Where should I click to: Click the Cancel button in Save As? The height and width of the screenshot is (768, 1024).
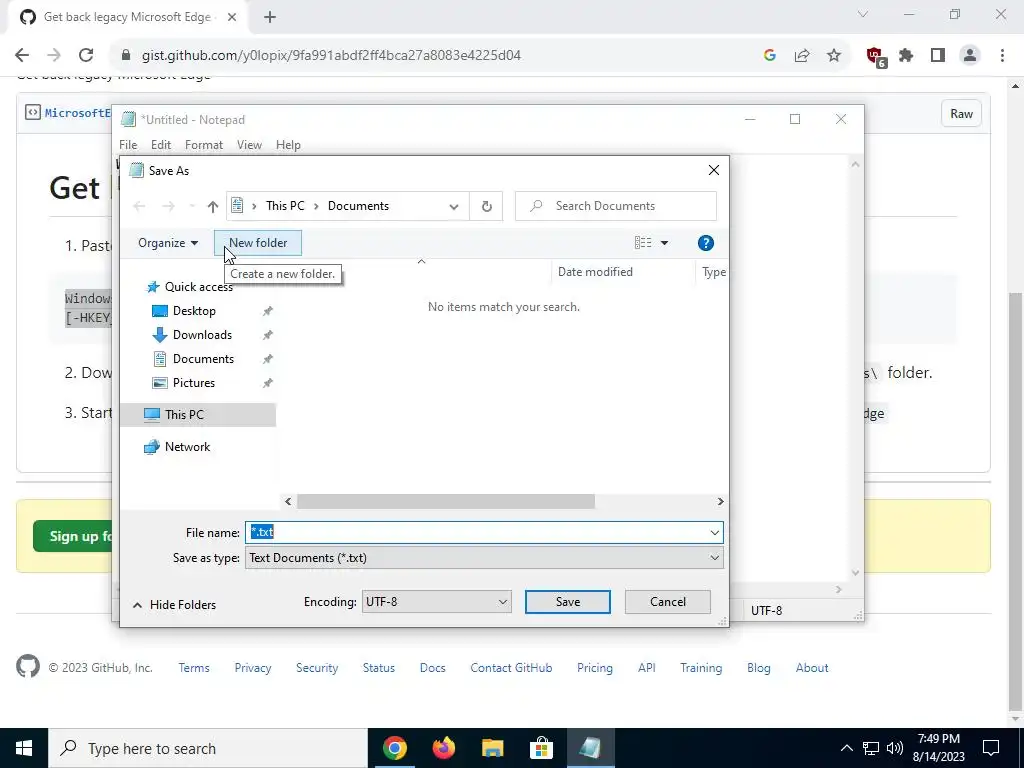point(667,601)
